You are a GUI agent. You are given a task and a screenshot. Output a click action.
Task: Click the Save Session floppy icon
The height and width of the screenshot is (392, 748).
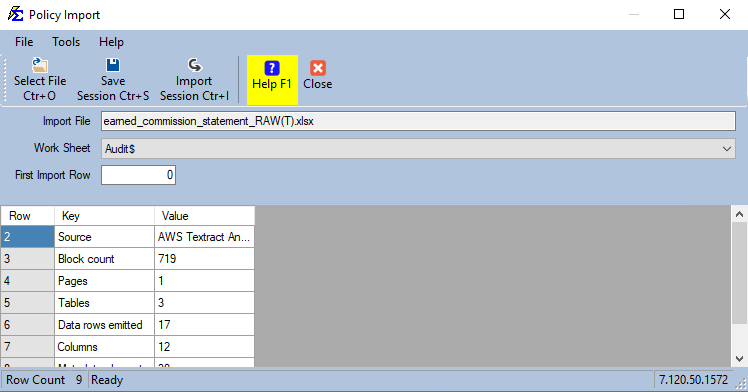(x=113, y=65)
